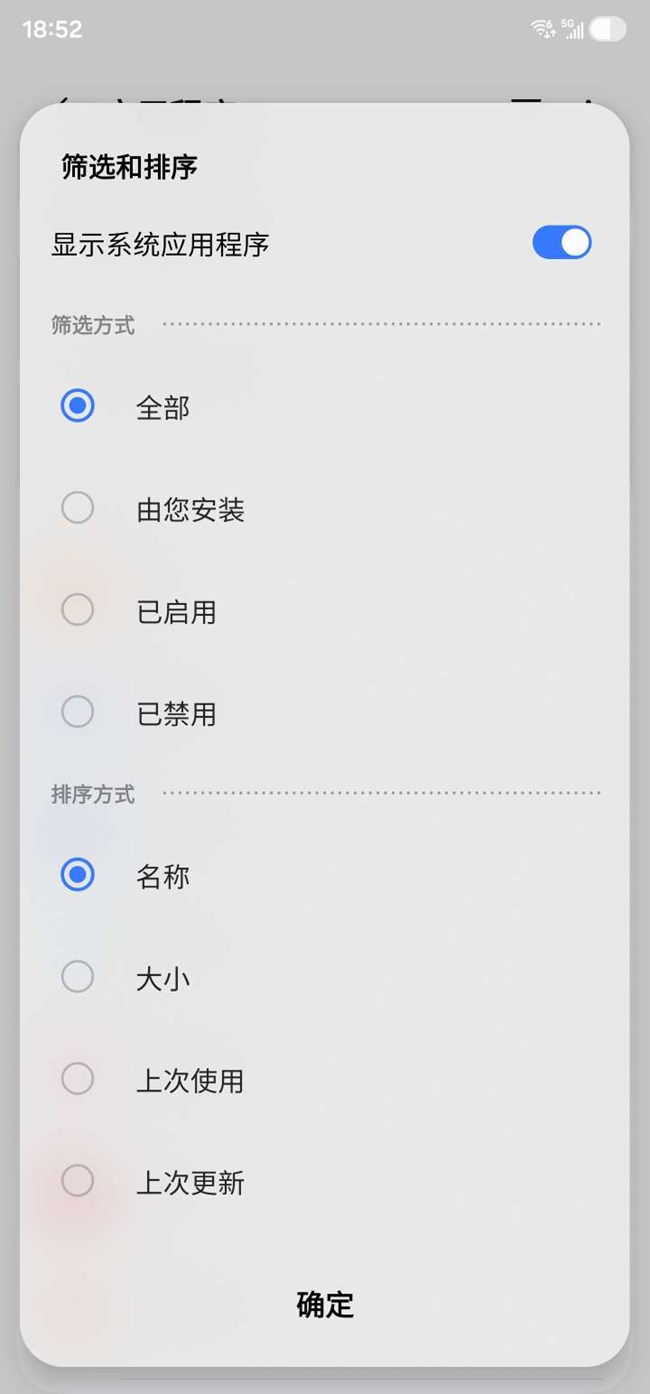The image size is (650, 1394).
Task: Tap the battery indicator in status bar
Action: point(607,29)
